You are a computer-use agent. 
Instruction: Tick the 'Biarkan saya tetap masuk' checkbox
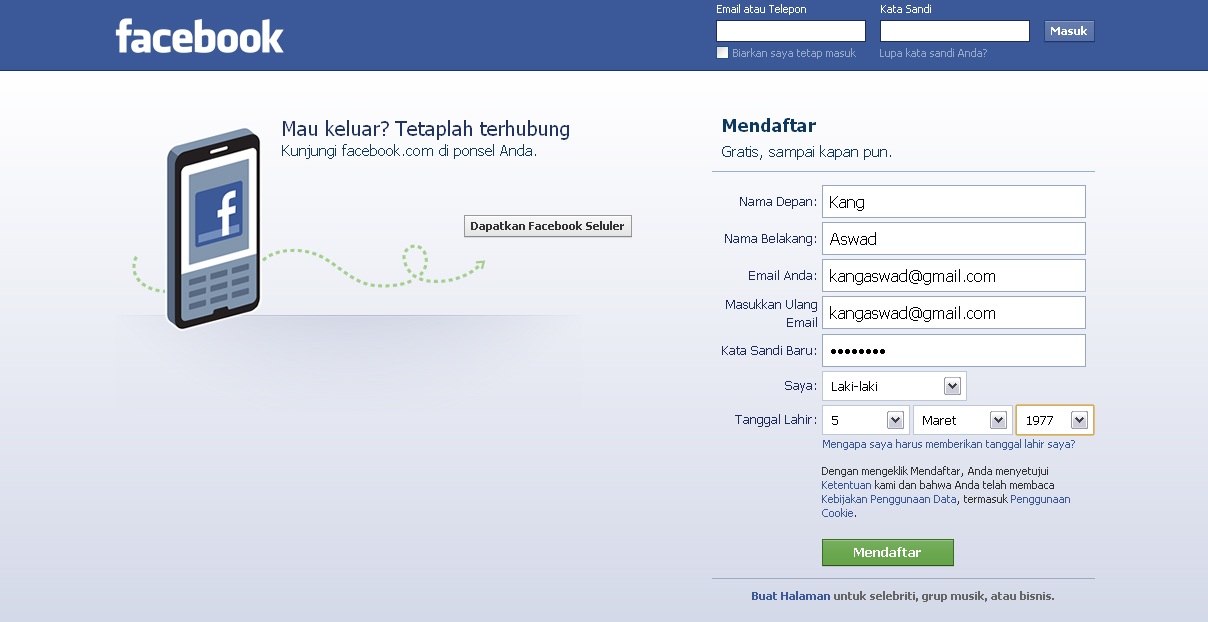pyautogui.click(x=723, y=53)
